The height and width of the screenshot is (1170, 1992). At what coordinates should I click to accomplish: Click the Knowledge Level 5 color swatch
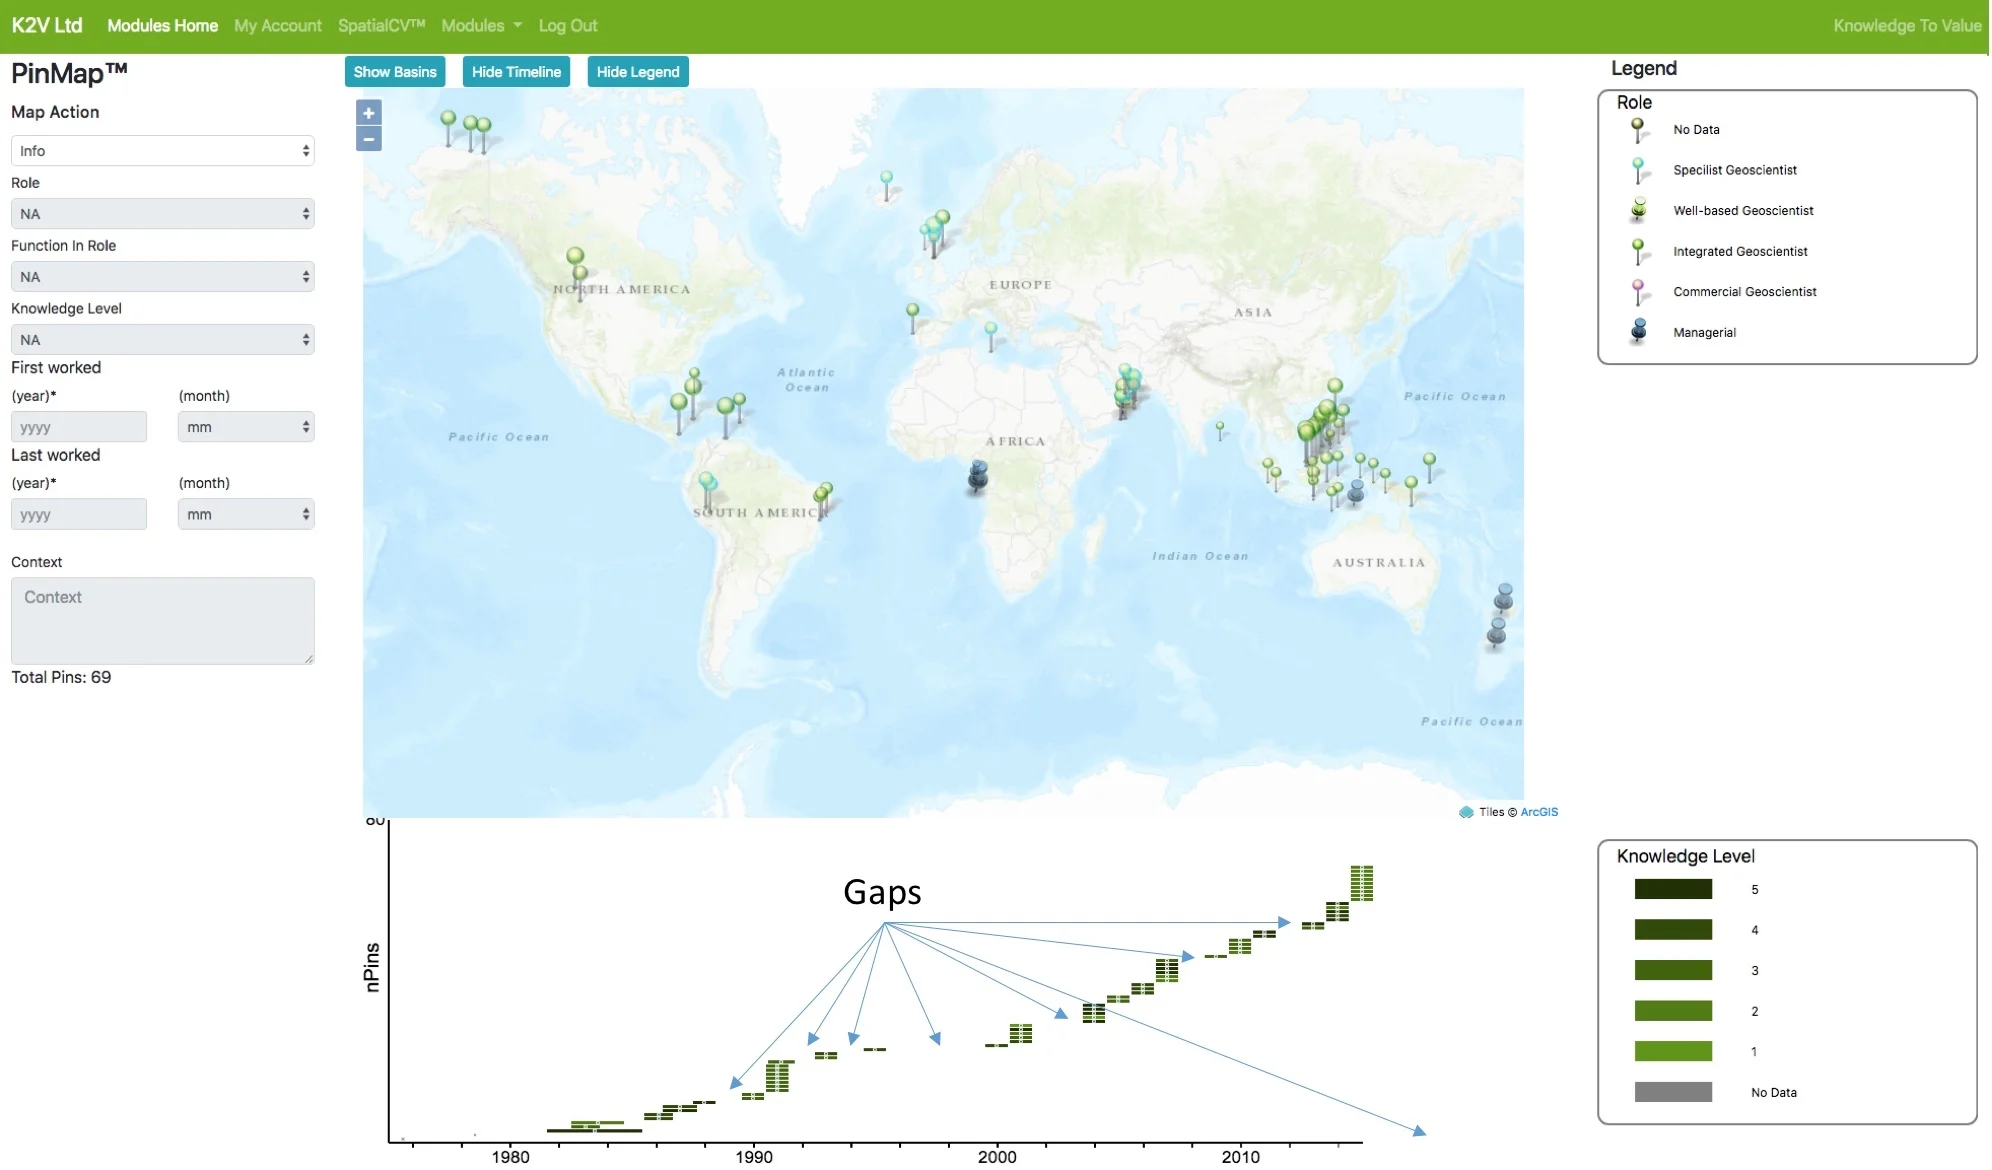click(1672, 889)
